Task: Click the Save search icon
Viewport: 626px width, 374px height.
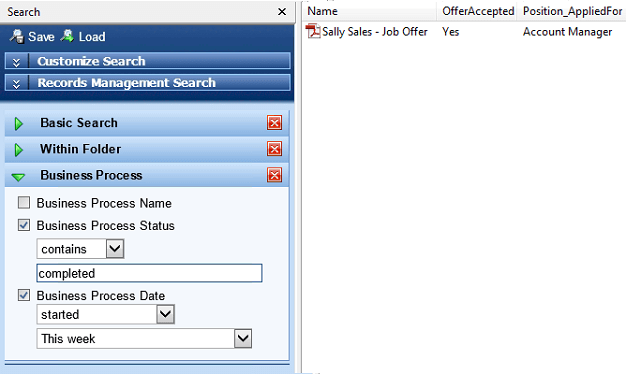Action: (x=17, y=36)
